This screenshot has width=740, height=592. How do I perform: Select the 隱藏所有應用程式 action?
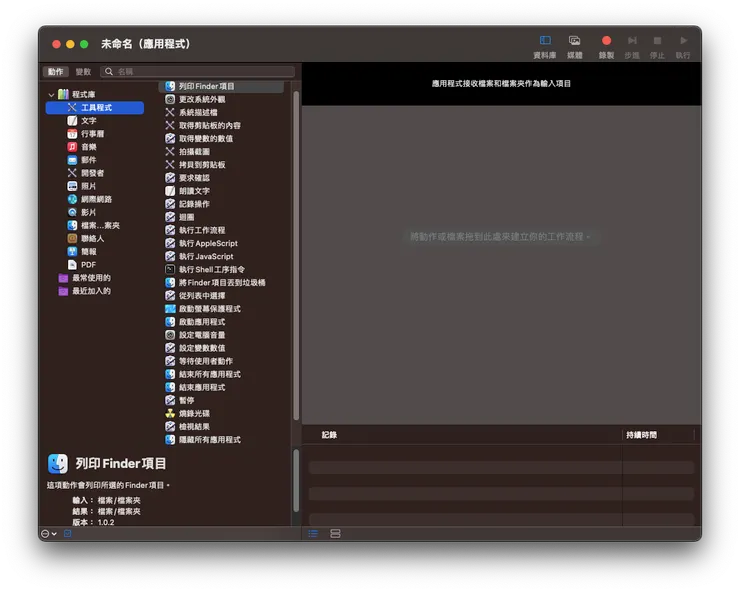coord(203,440)
